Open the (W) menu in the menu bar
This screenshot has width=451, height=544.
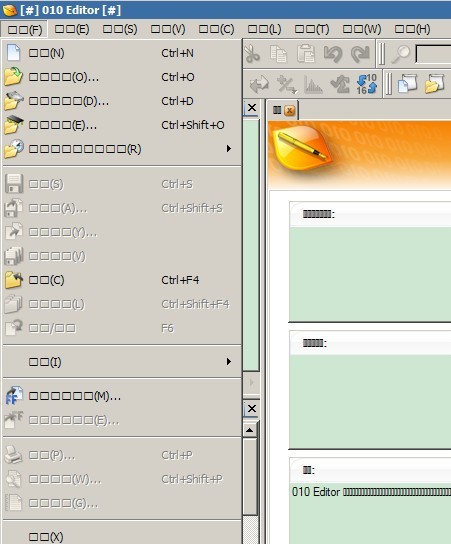[x=362, y=29]
